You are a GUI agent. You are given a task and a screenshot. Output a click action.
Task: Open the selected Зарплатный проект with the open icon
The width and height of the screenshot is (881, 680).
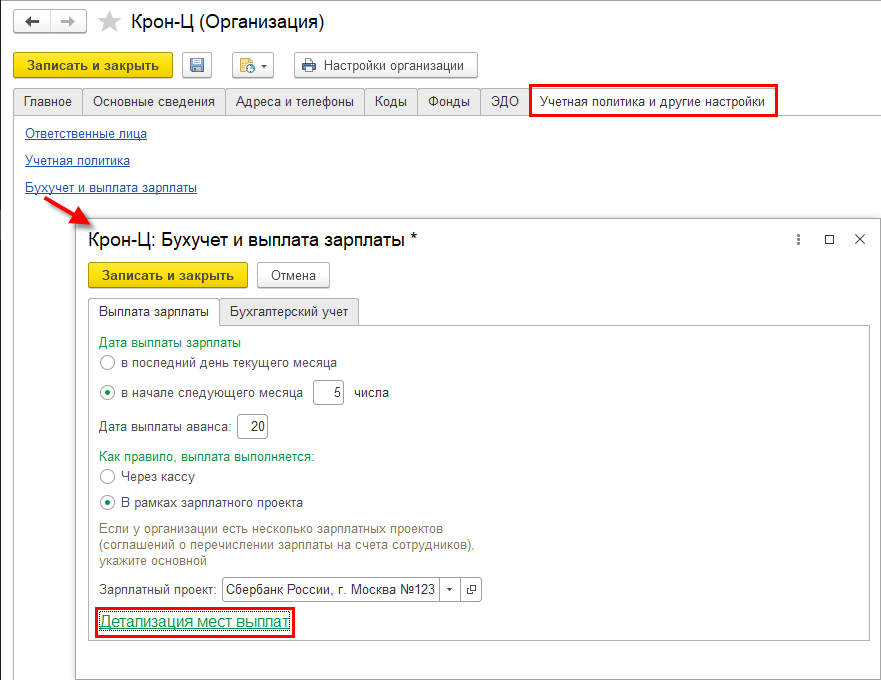click(471, 590)
